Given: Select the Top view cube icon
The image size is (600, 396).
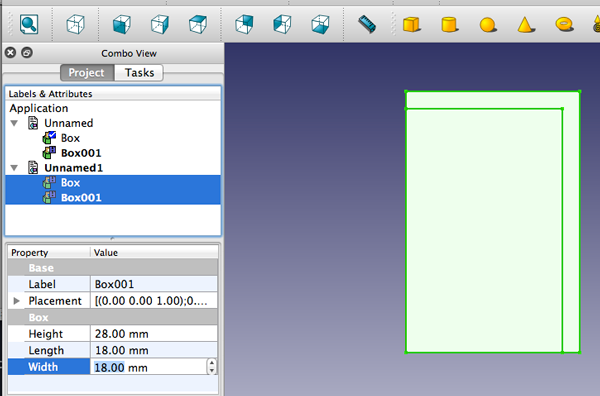Looking at the screenshot, I should click(160, 24).
